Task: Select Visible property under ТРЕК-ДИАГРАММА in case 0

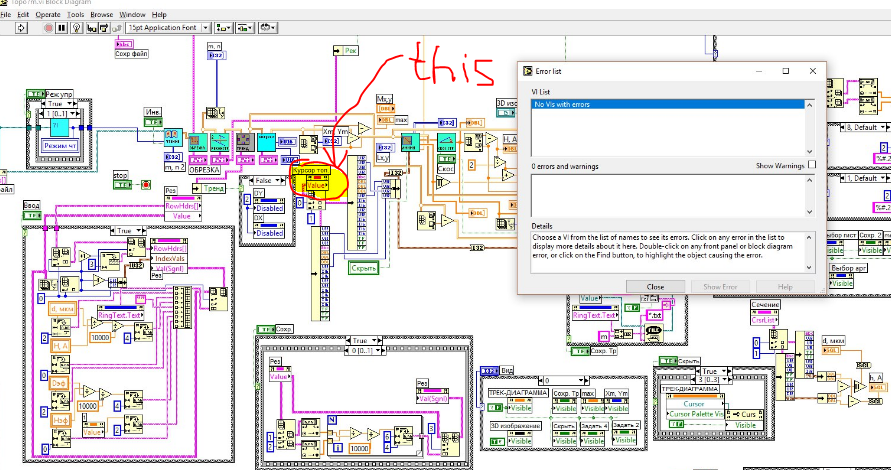Action: pyautogui.click(x=521, y=408)
